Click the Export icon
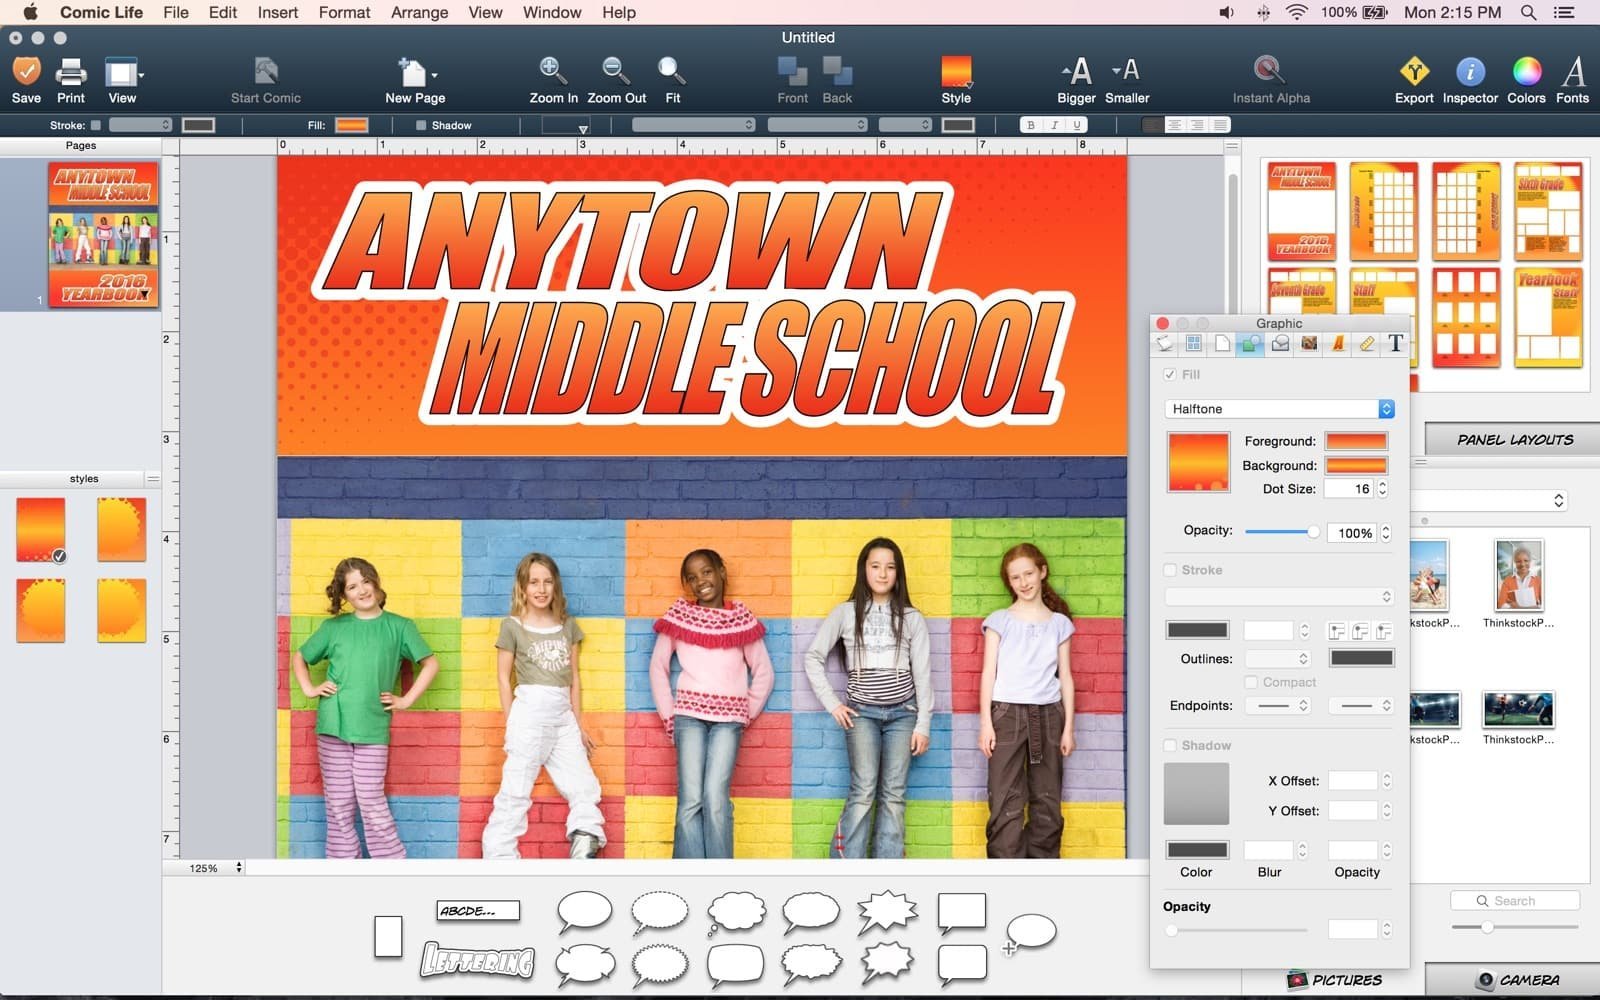1600x1000 pixels. [1413, 72]
